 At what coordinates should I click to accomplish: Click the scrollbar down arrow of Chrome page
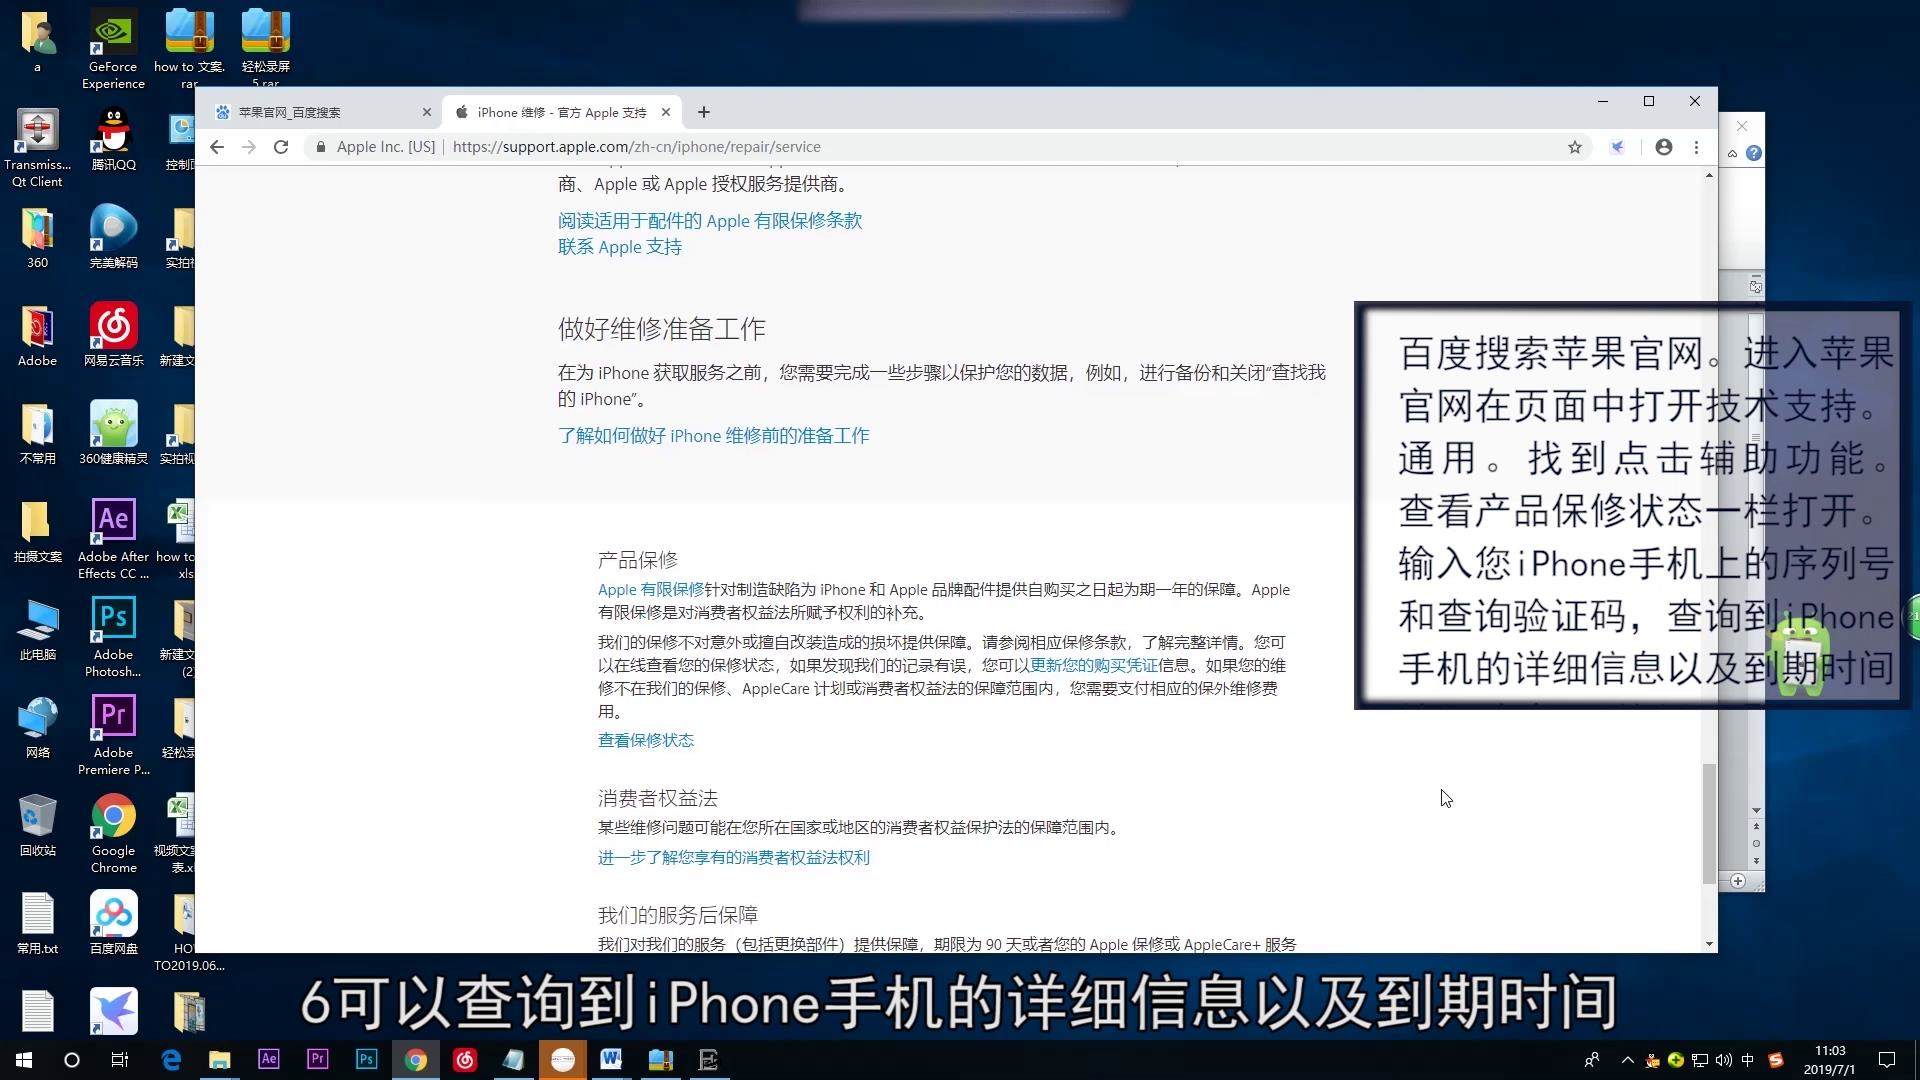pyautogui.click(x=1709, y=944)
